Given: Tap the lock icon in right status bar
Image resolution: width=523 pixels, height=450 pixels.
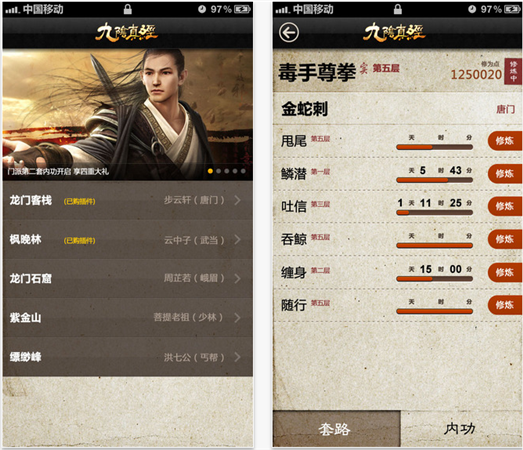Looking at the screenshot, I should [x=398, y=9].
